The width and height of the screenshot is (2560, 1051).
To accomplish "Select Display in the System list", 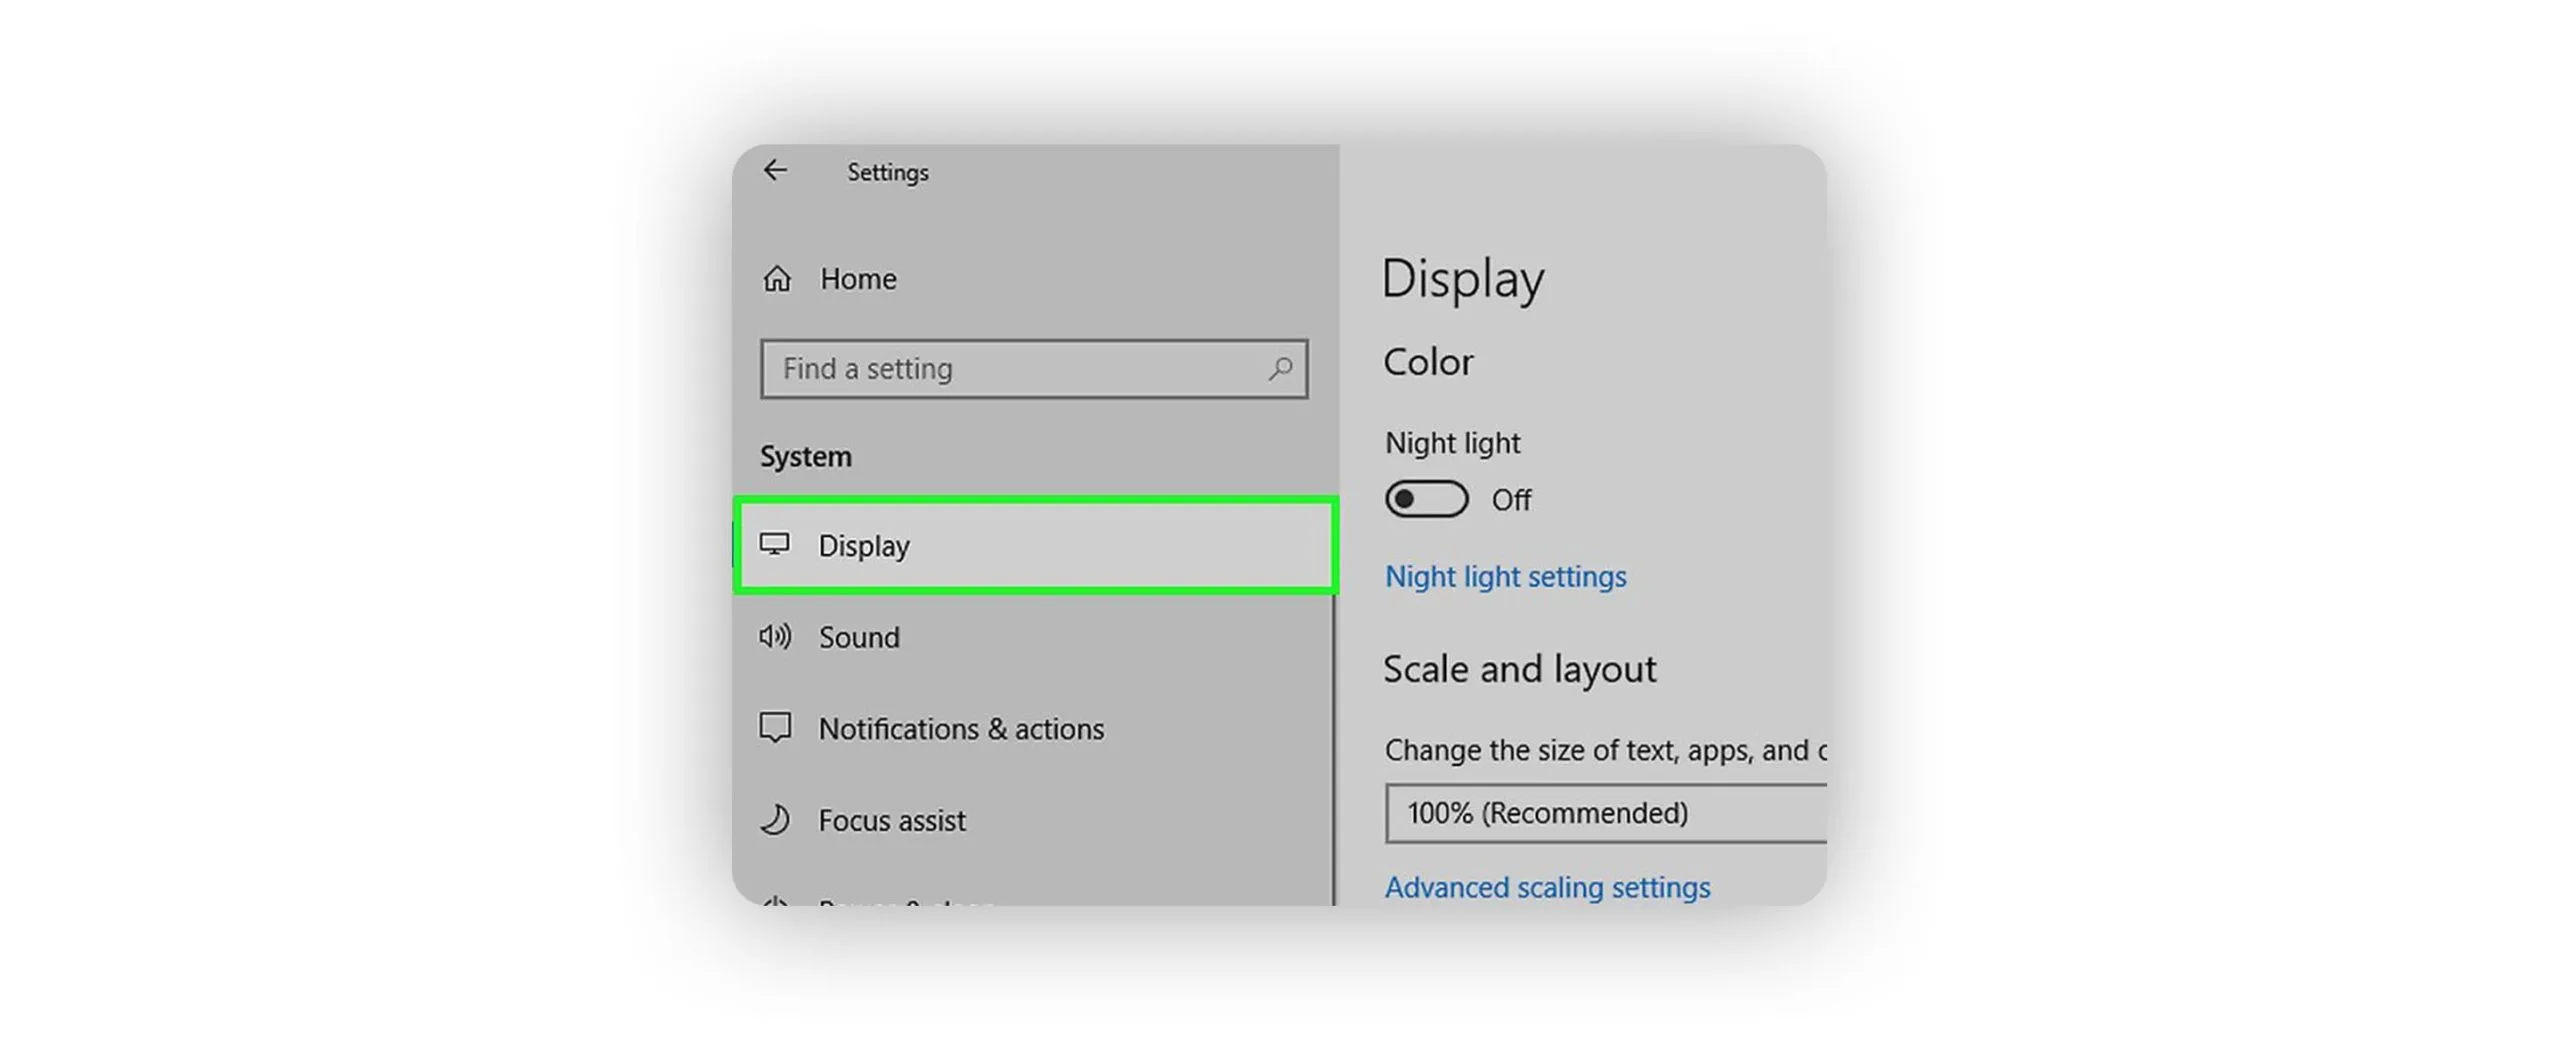I will 864,546.
